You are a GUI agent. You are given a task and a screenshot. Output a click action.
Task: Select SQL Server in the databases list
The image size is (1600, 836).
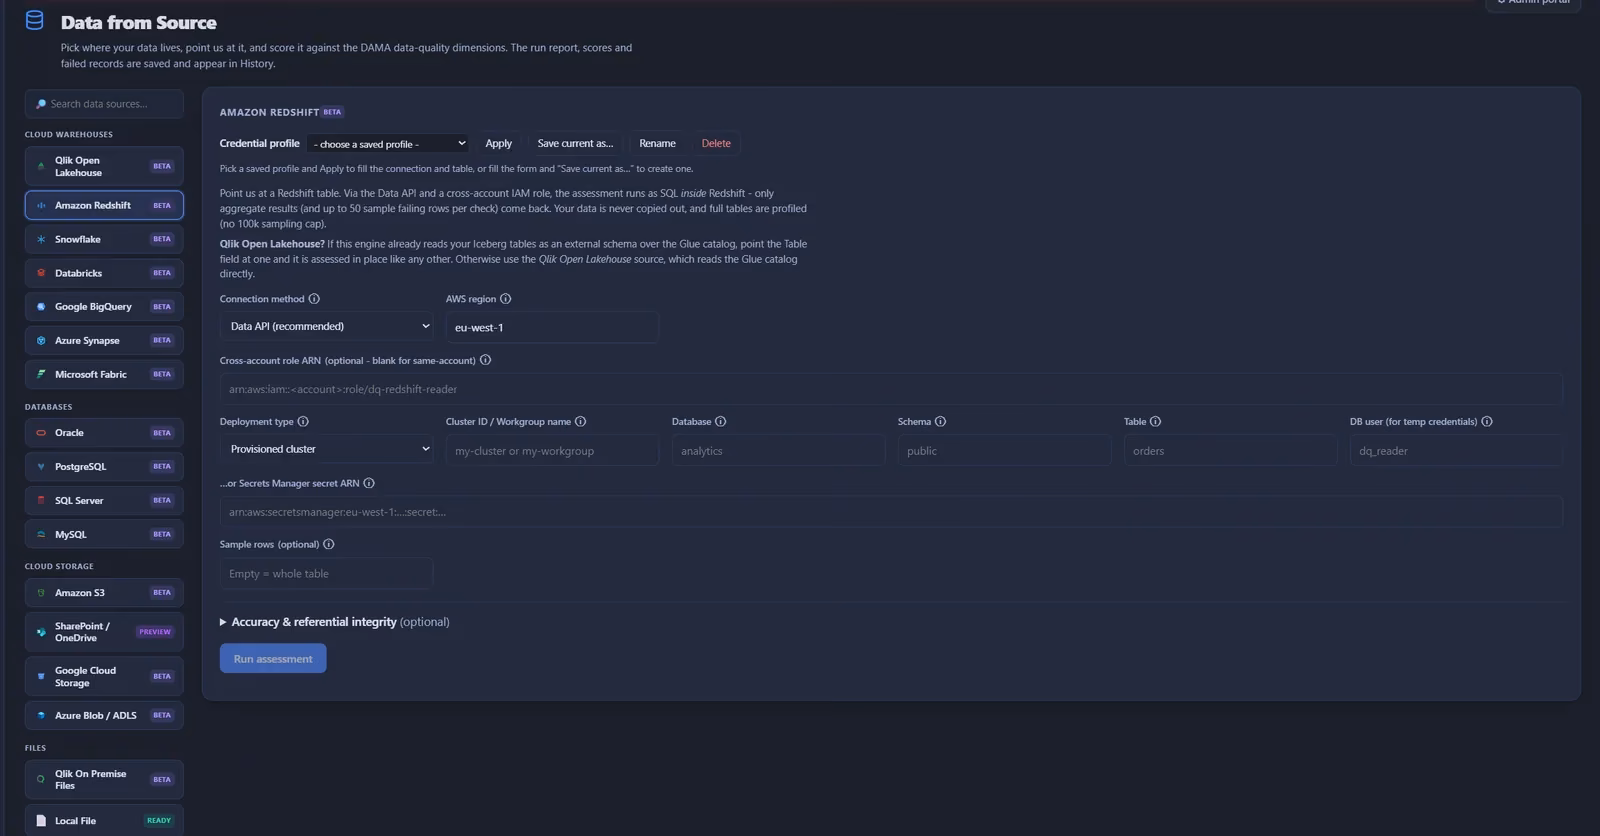(104, 500)
